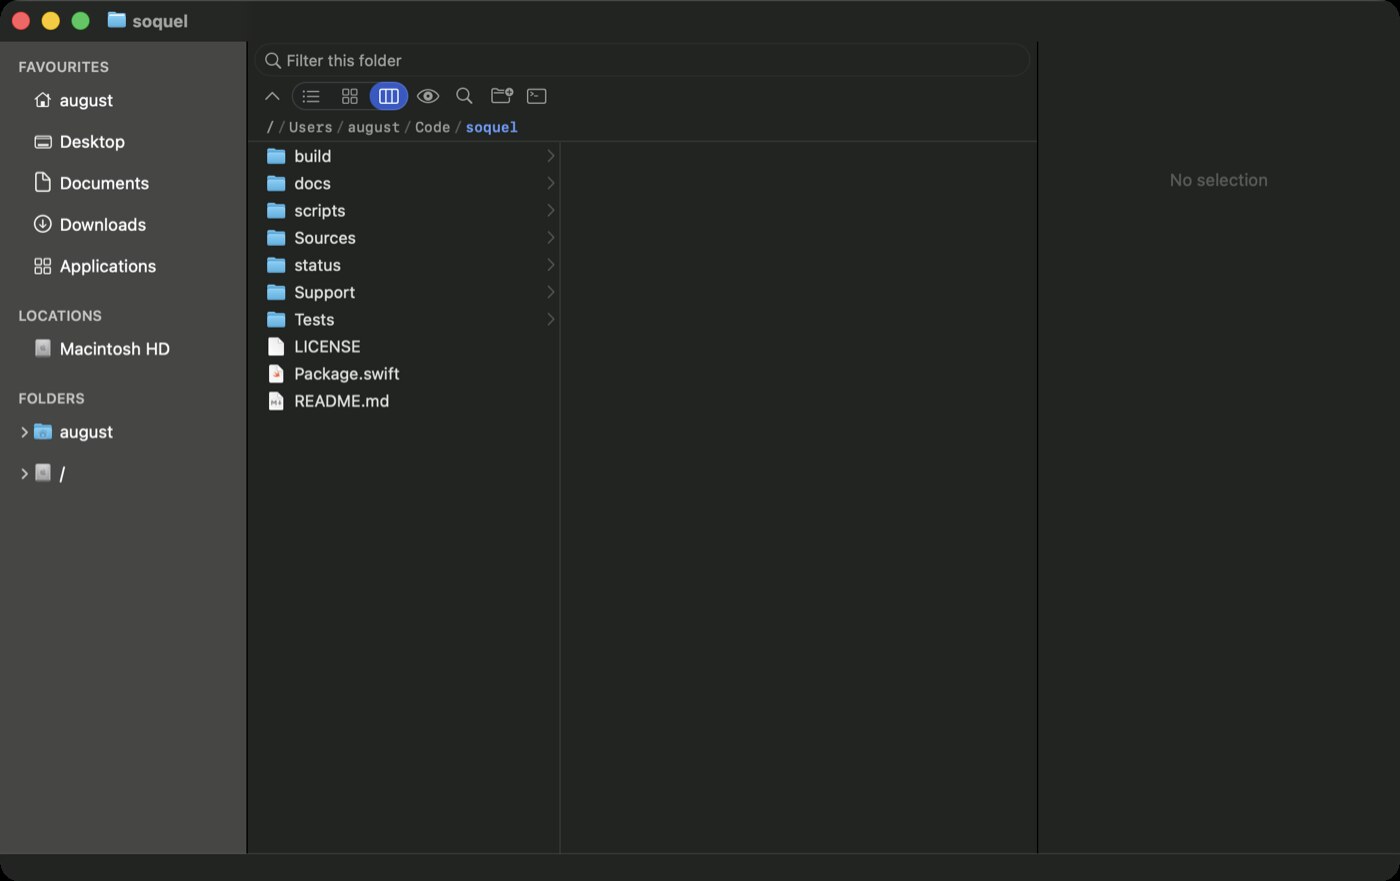Click the home icon beside august

click(x=42, y=100)
